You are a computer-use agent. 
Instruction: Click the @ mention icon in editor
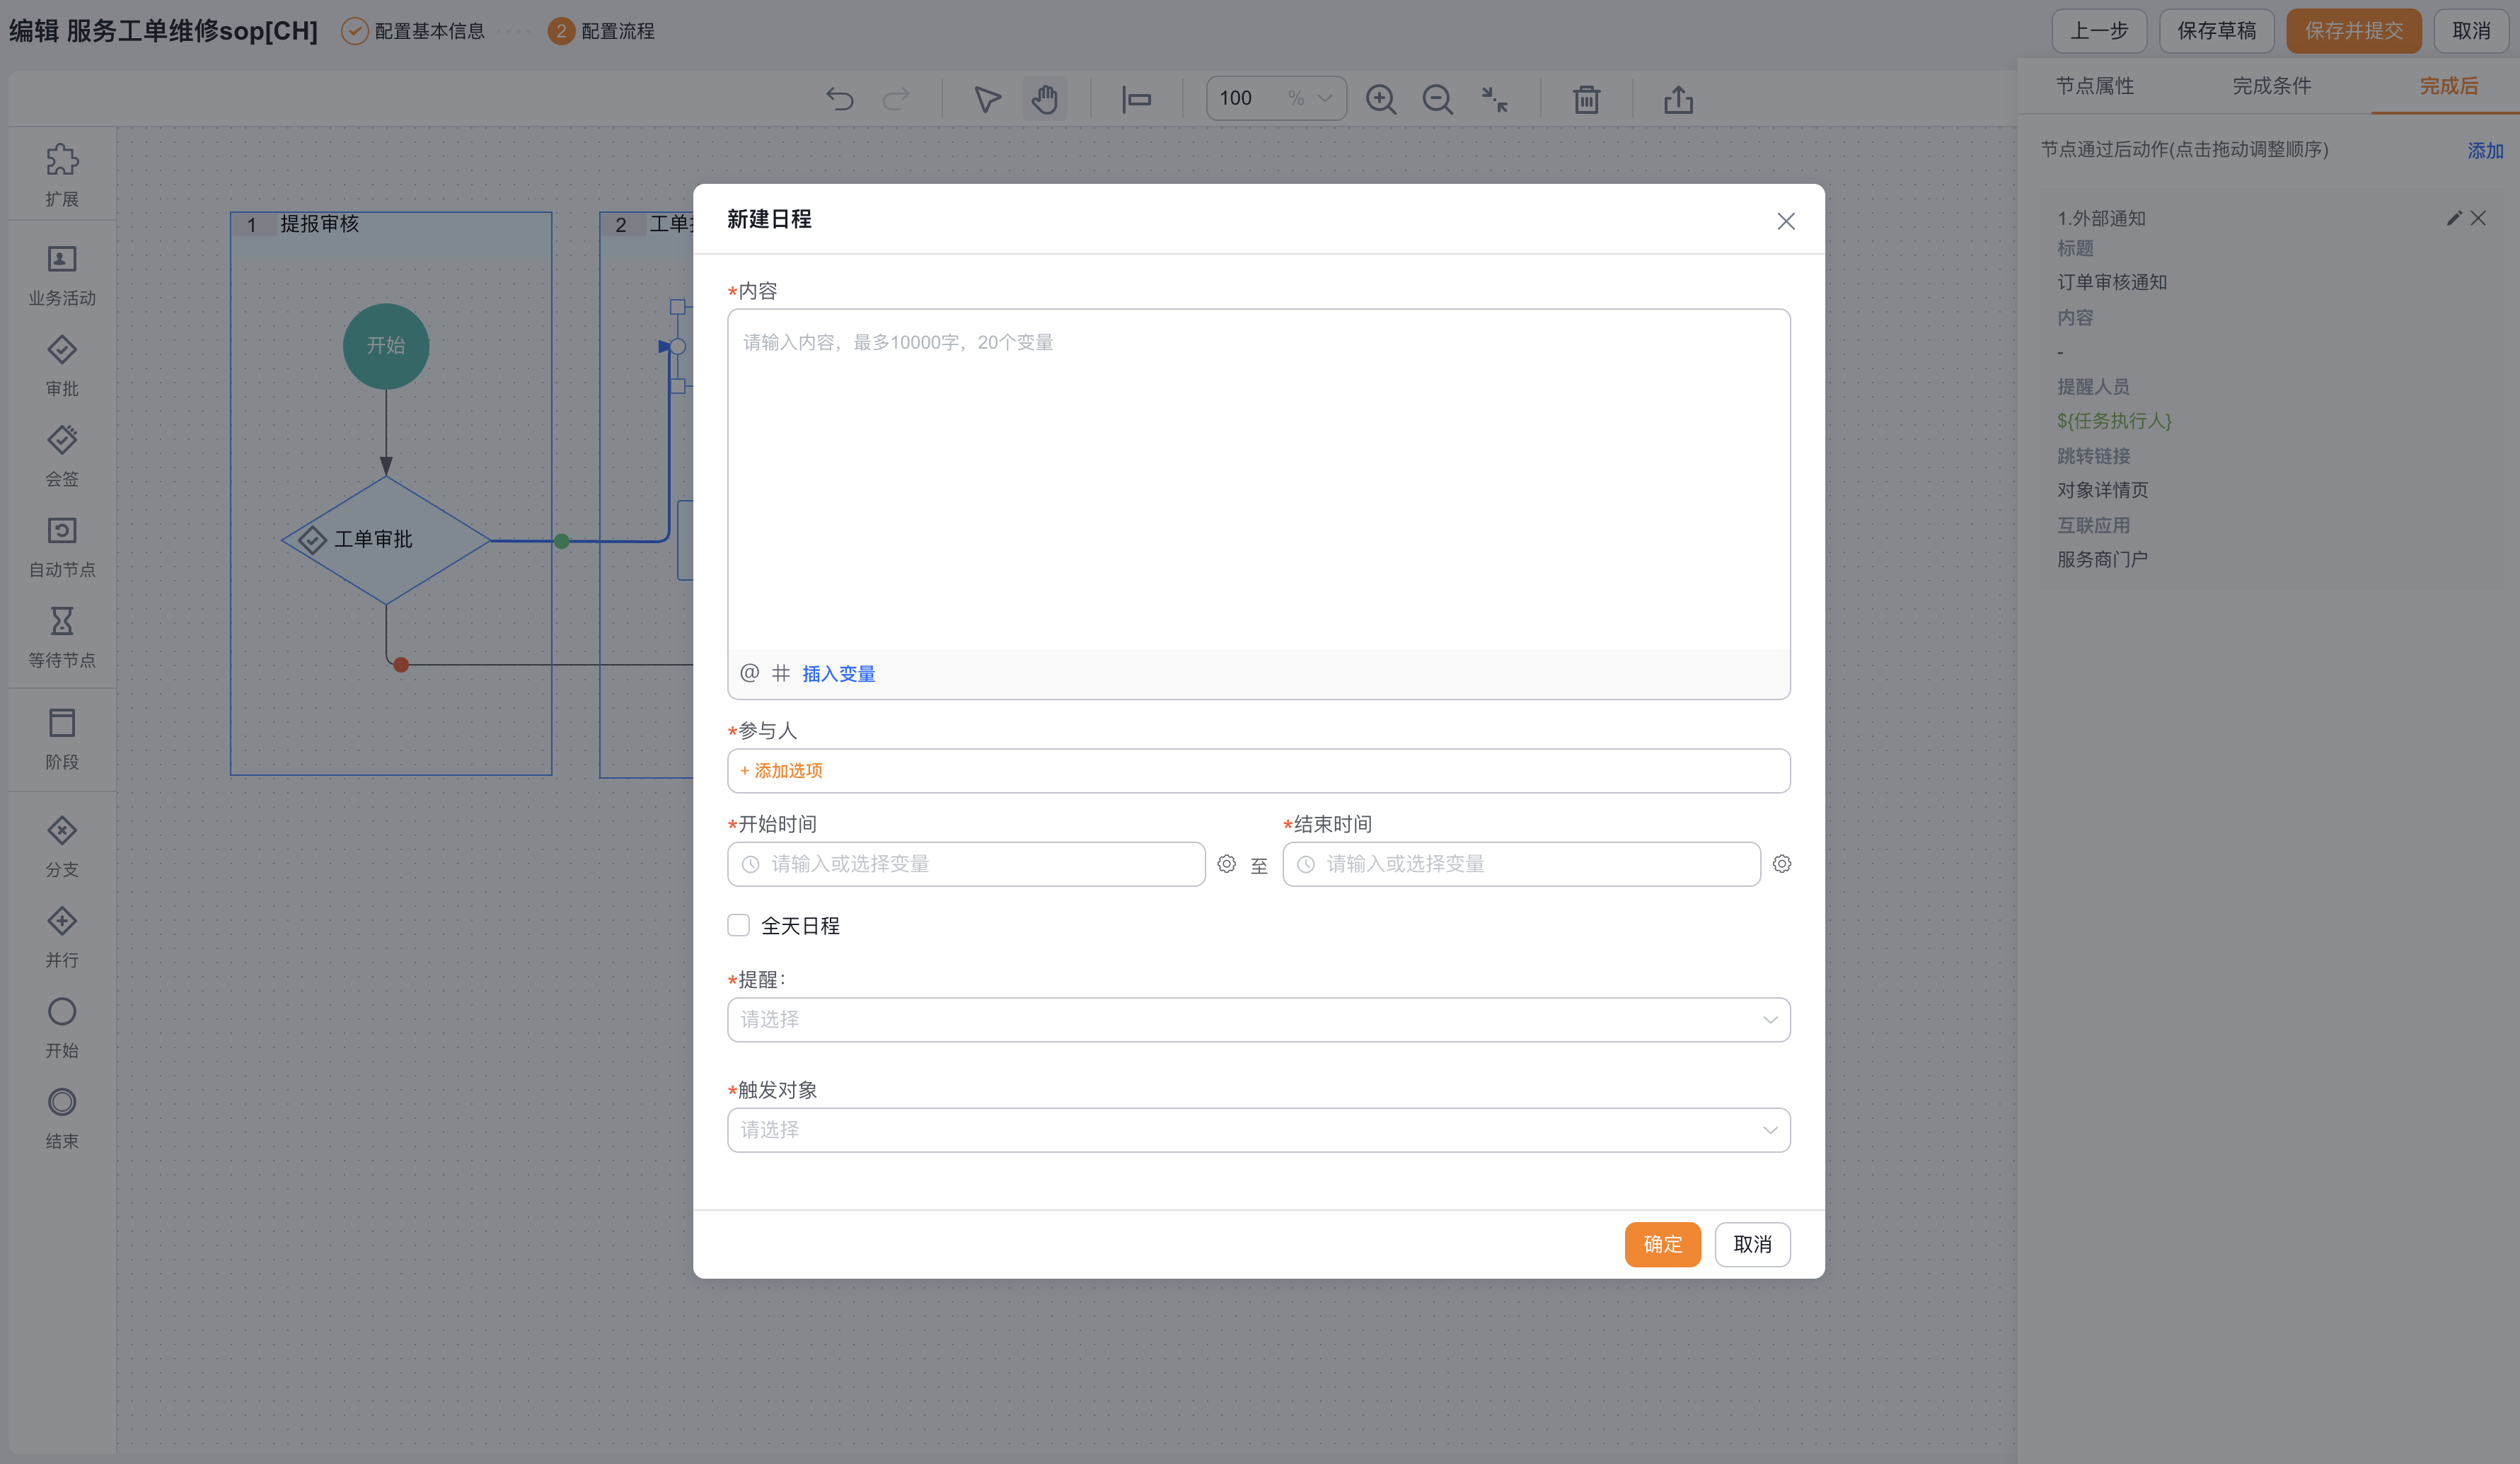[x=749, y=673]
